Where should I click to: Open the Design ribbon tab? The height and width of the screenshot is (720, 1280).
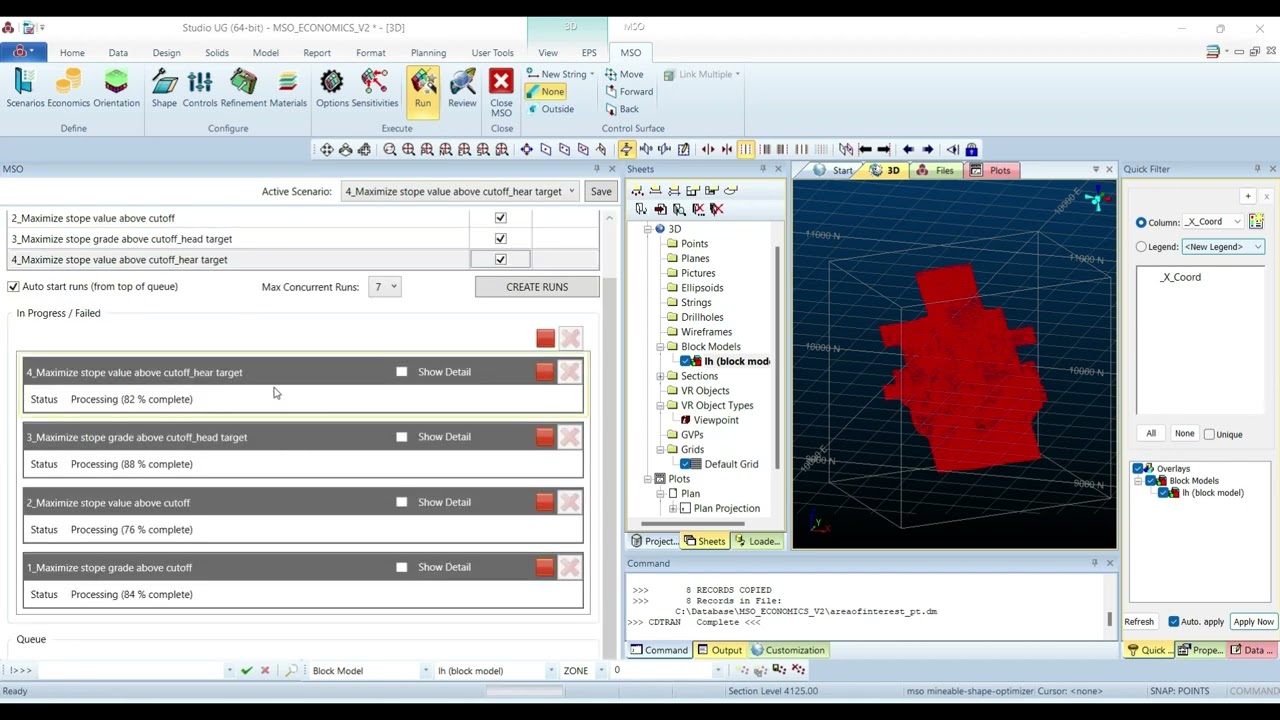point(166,53)
